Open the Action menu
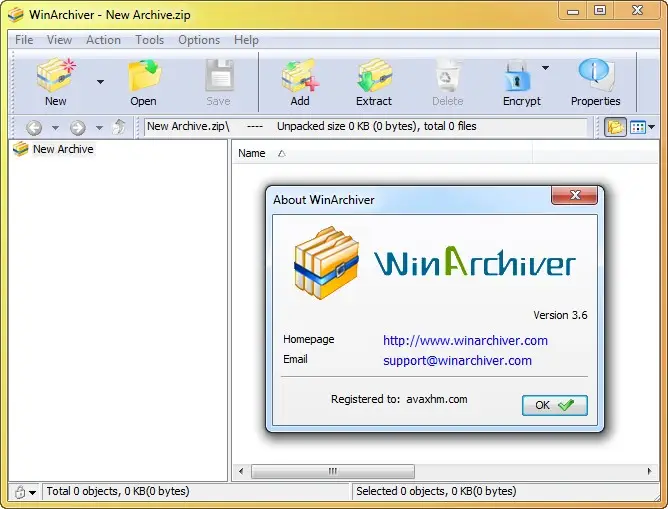This screenshot has height=509, width=668. [x=104, y=40]
